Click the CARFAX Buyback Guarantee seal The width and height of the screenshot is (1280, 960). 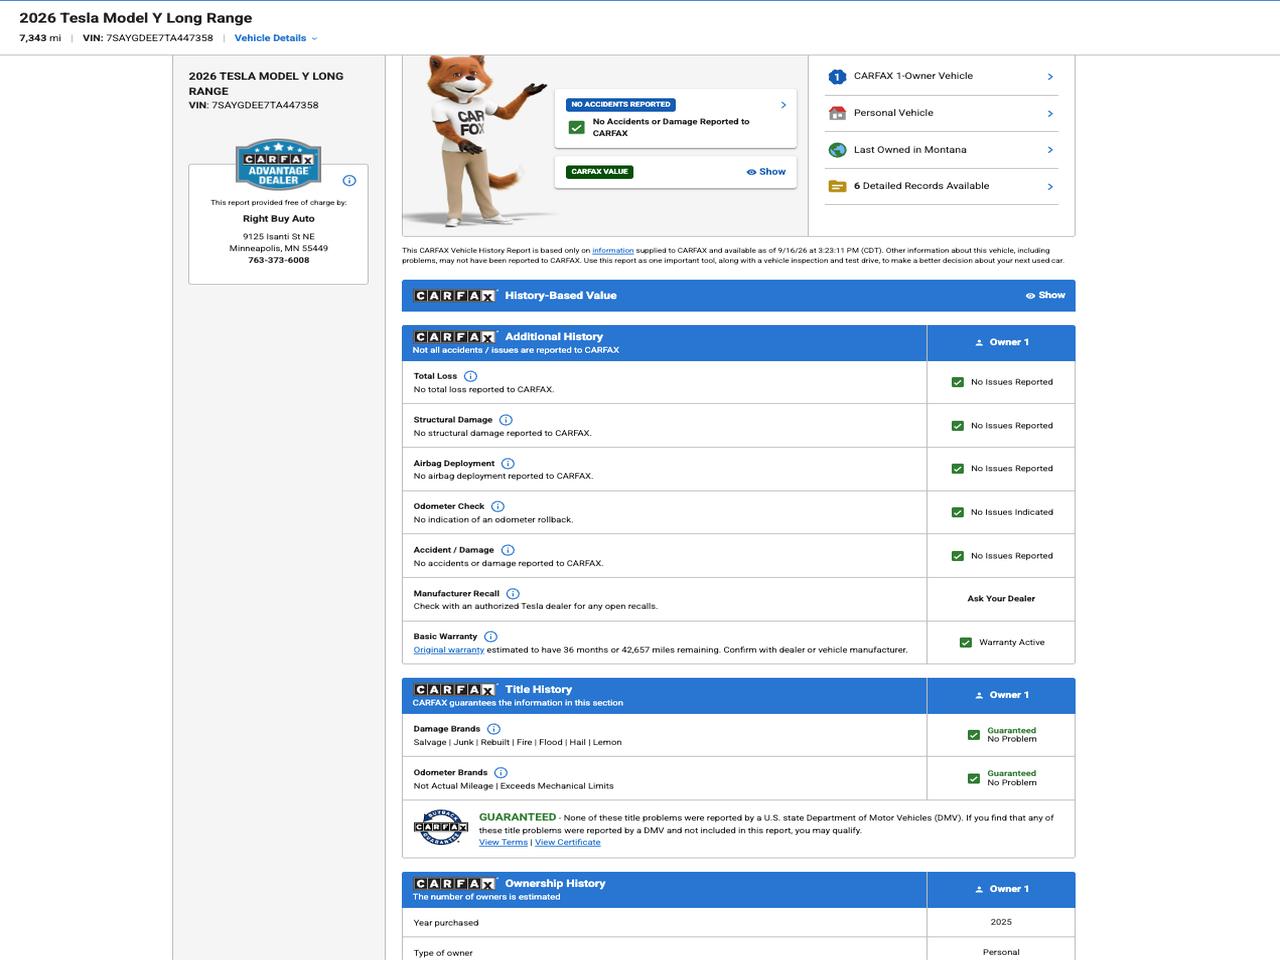pos(441,828)
